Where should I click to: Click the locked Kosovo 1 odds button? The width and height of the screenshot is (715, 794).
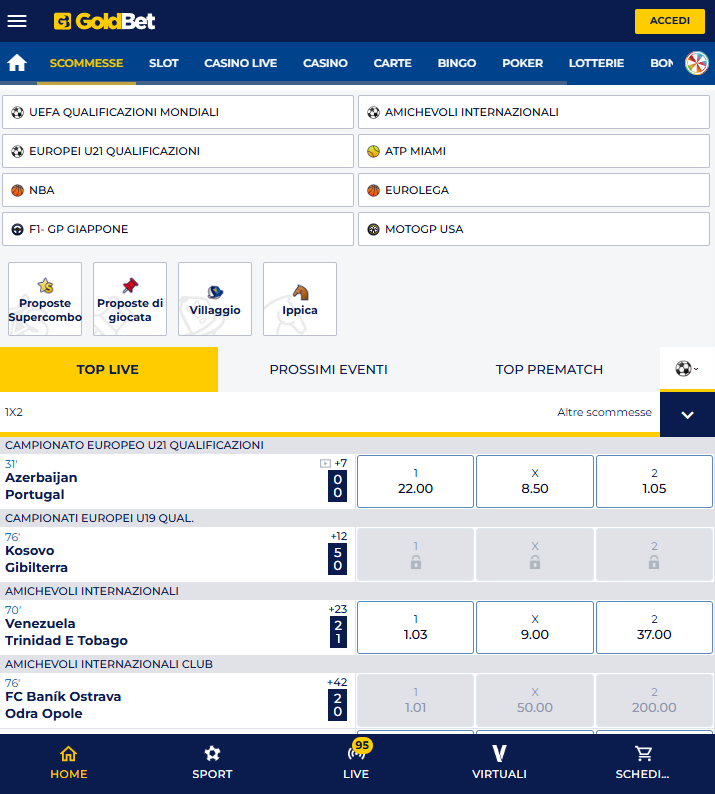(x=415, y=554)
